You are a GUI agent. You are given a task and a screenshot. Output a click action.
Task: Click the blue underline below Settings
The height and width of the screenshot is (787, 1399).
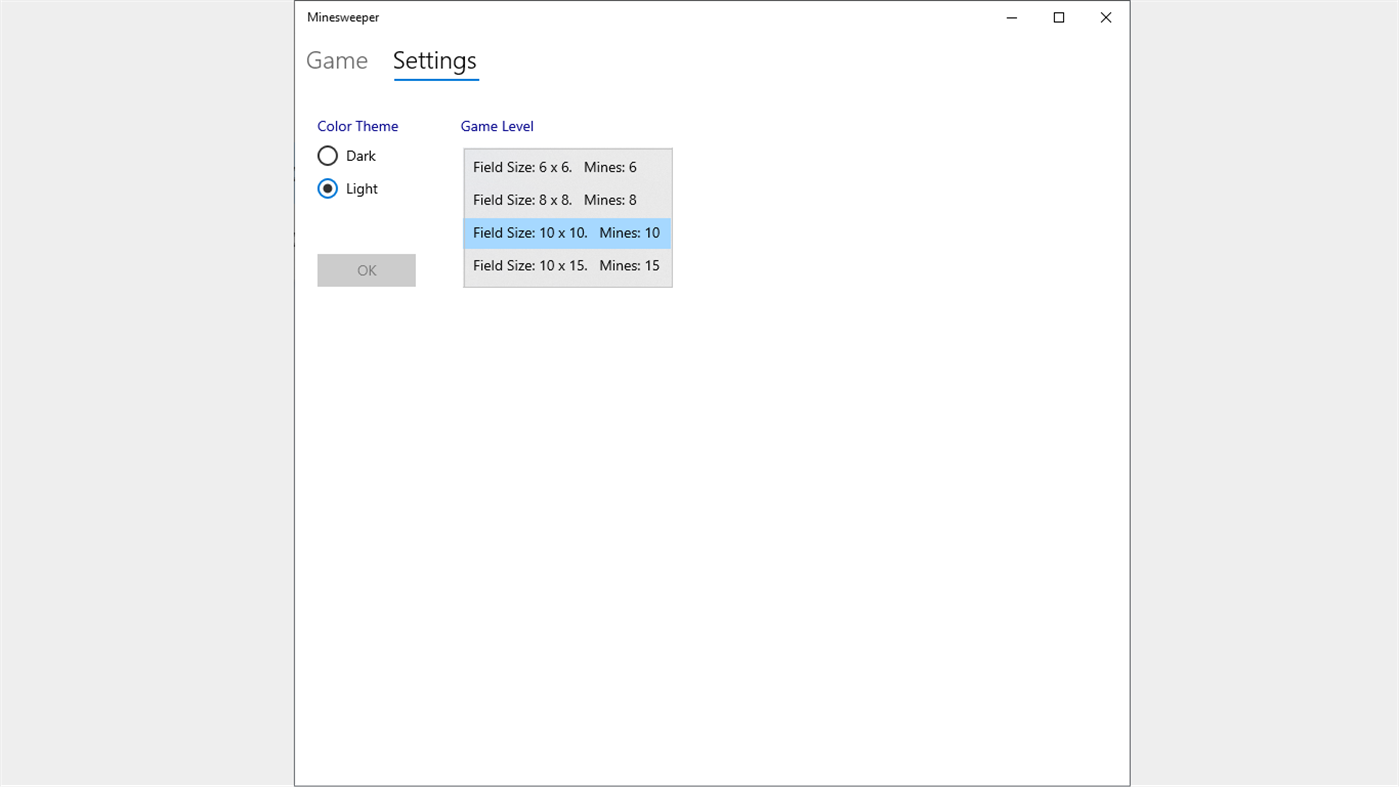(436, 79)
